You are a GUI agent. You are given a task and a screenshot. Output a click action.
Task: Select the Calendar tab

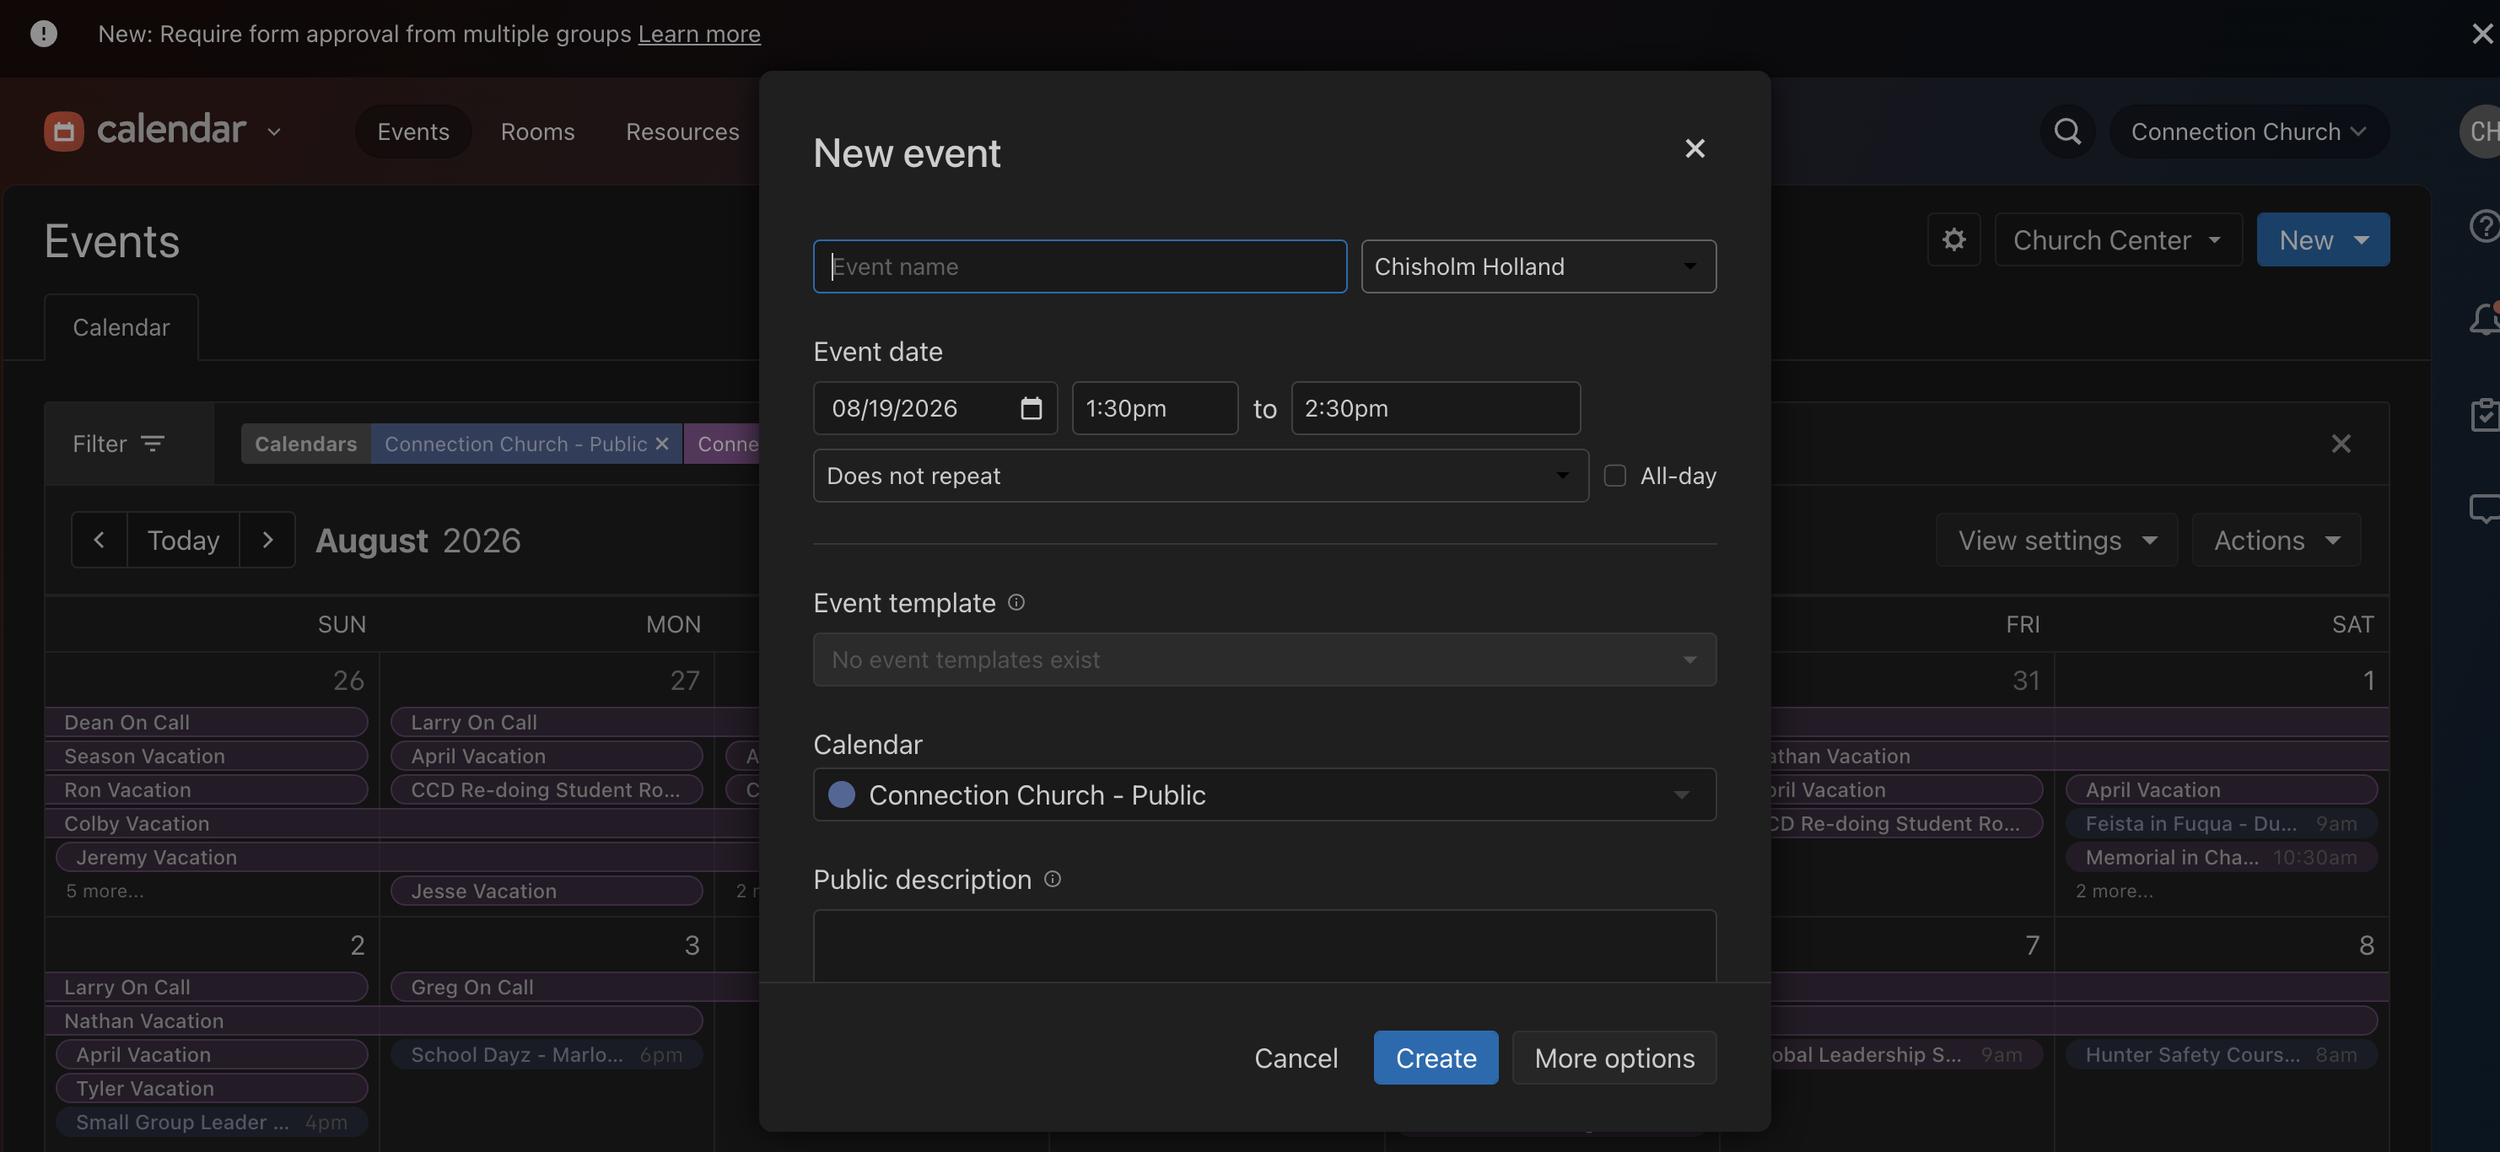121,327
